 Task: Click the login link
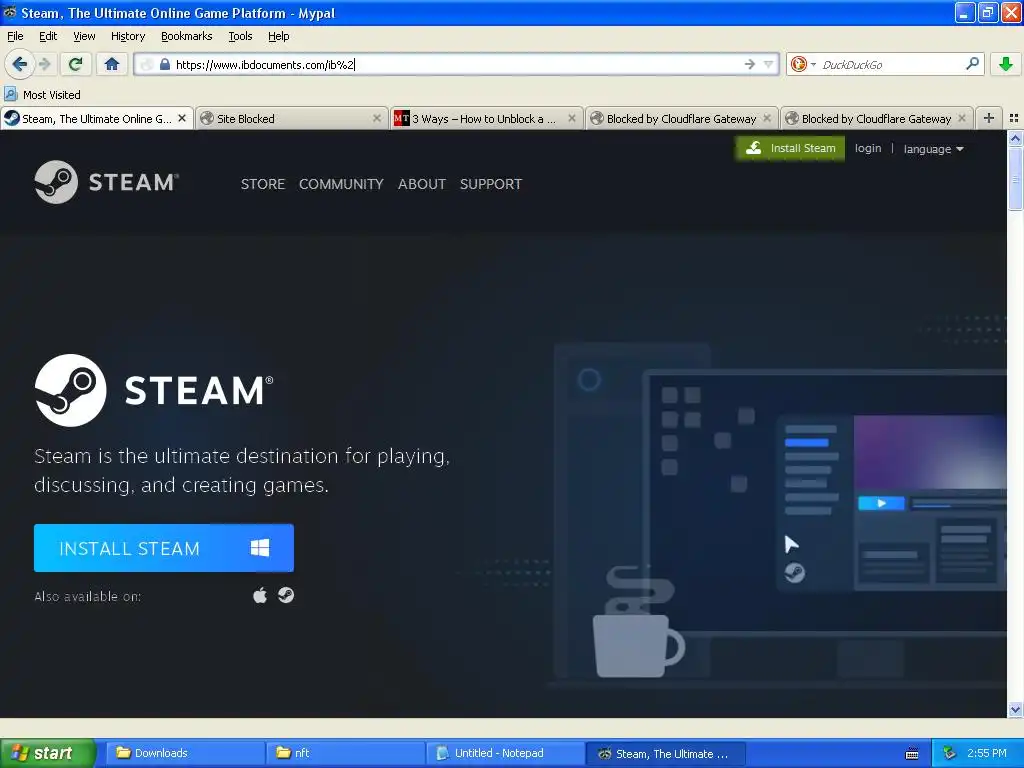tap(868, 148)
